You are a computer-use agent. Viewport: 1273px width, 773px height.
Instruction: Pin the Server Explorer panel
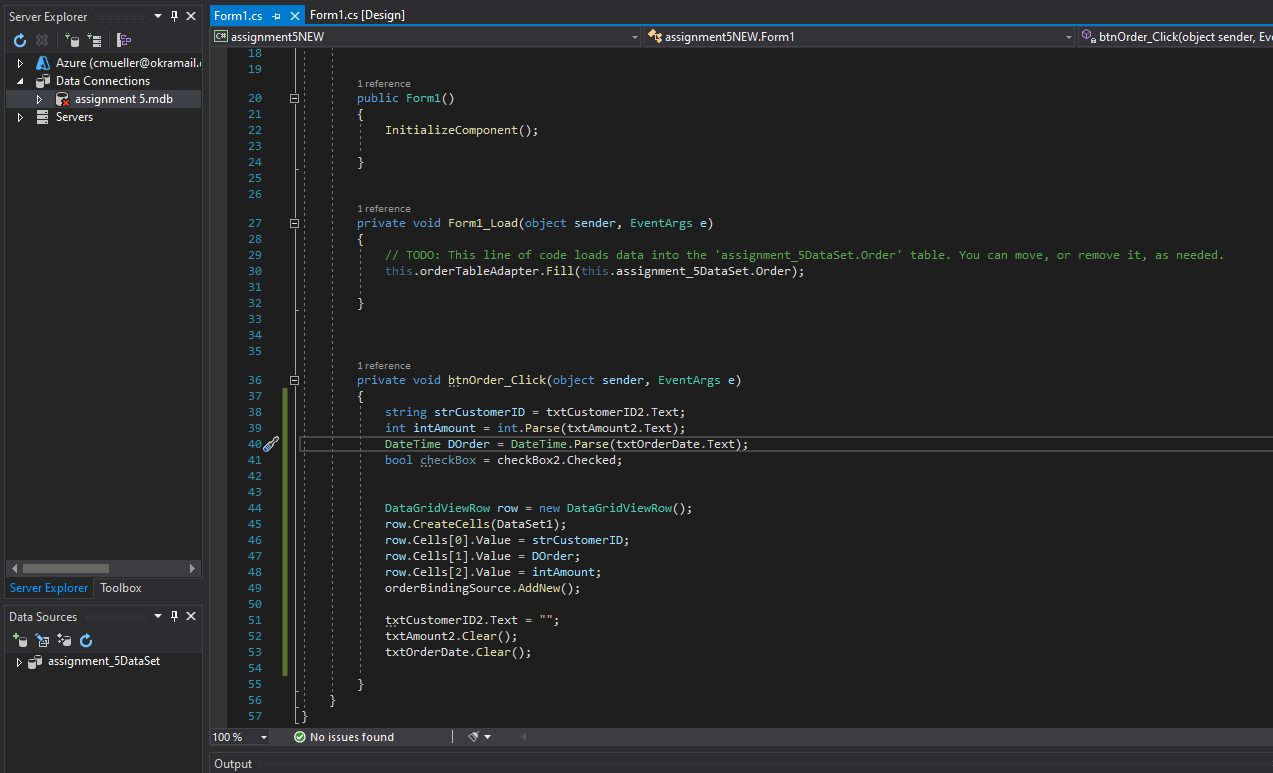pyautogui.click(x=174, y=17)
